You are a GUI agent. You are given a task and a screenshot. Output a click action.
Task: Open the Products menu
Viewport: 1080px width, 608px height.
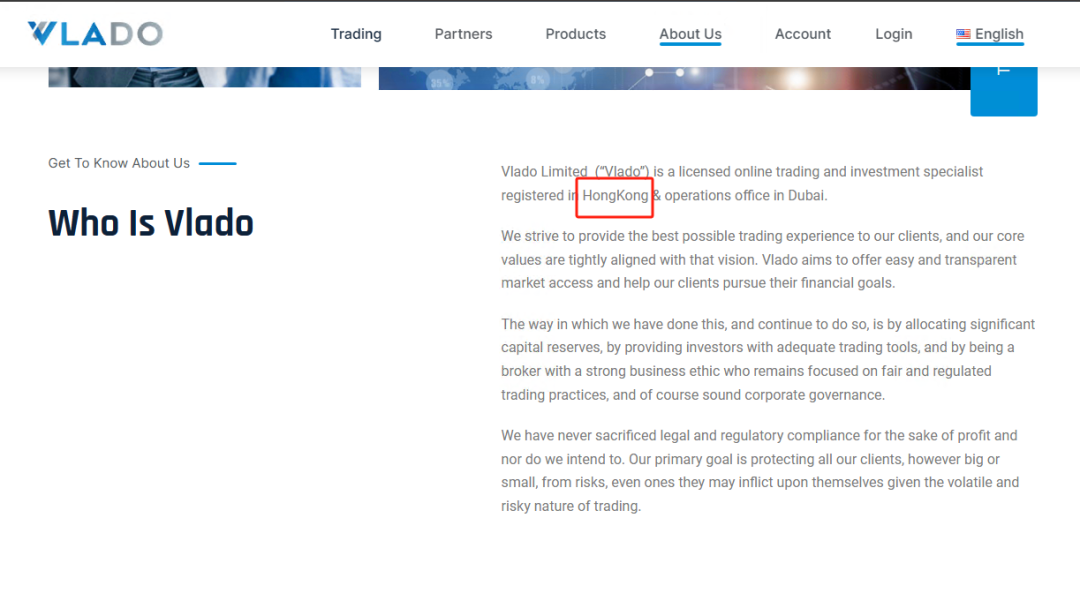click(x=576, y=34)
